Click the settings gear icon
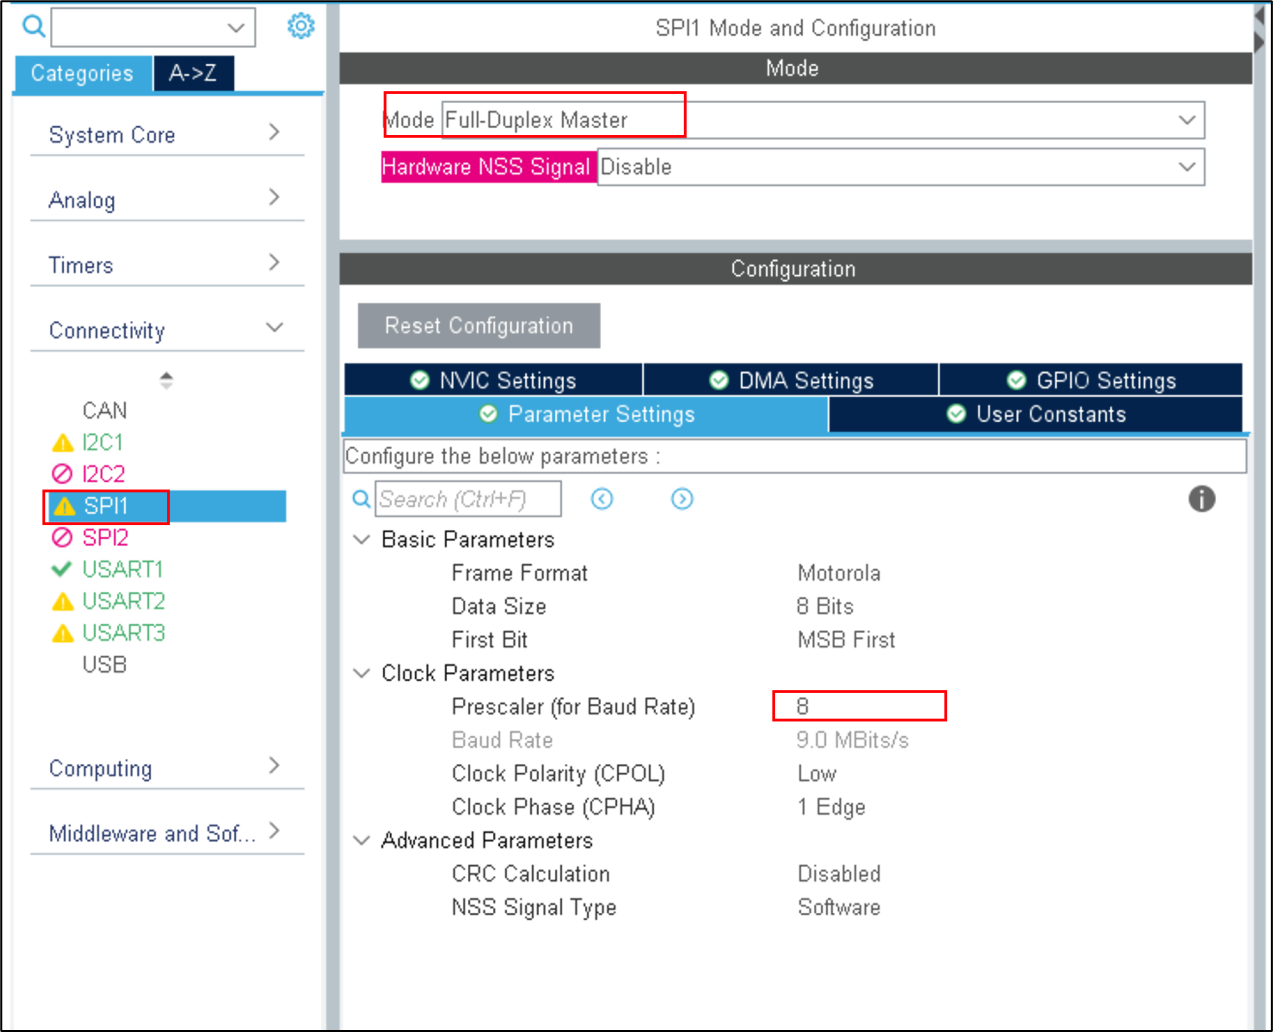This screenshot has width=1273, height=1032. point(300,26)
